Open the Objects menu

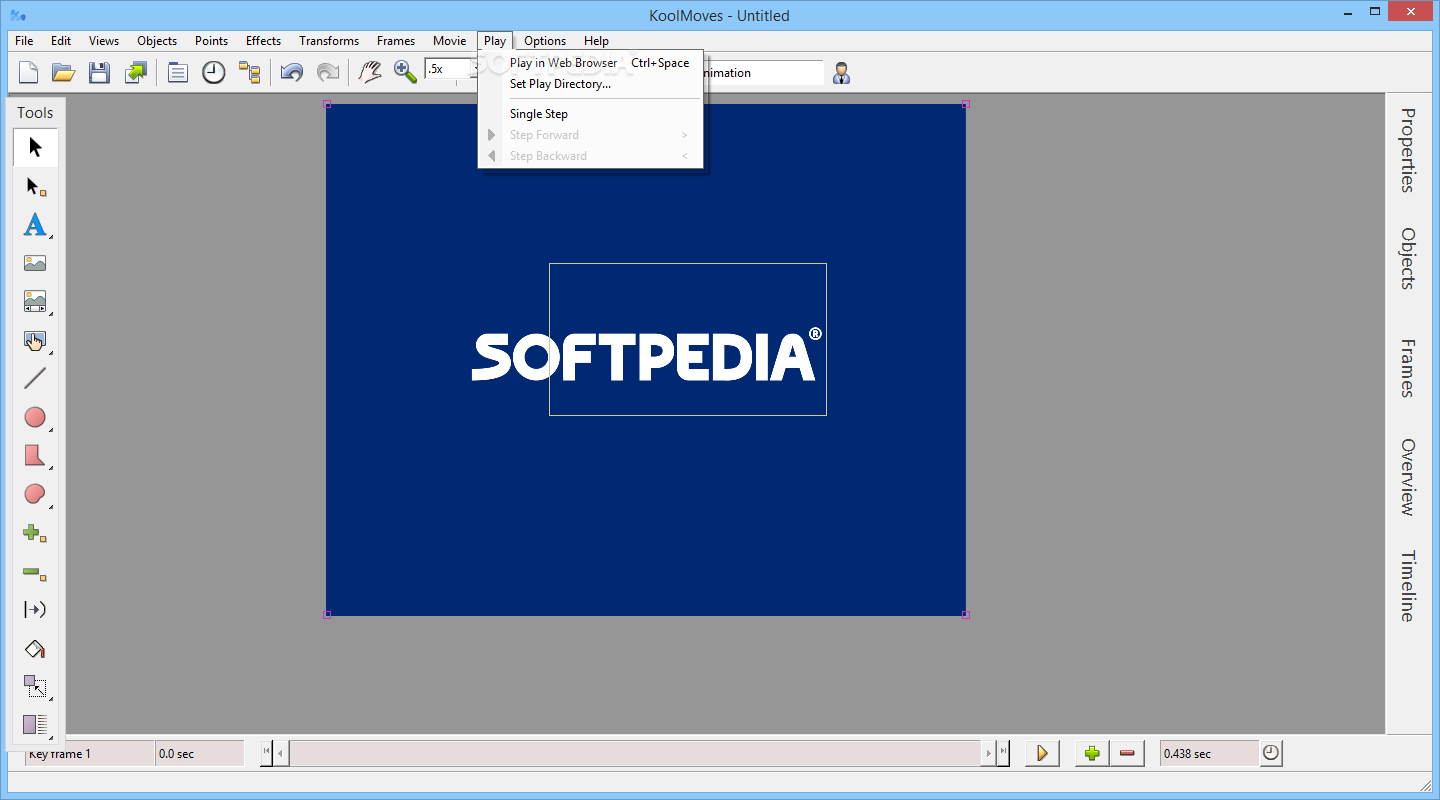157,41
